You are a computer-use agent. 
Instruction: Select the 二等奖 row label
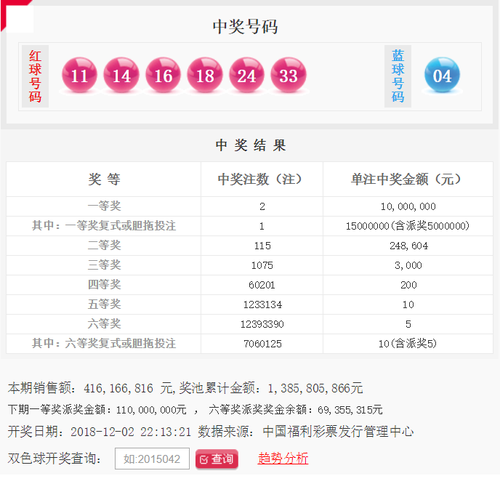(x=104, y=245)
